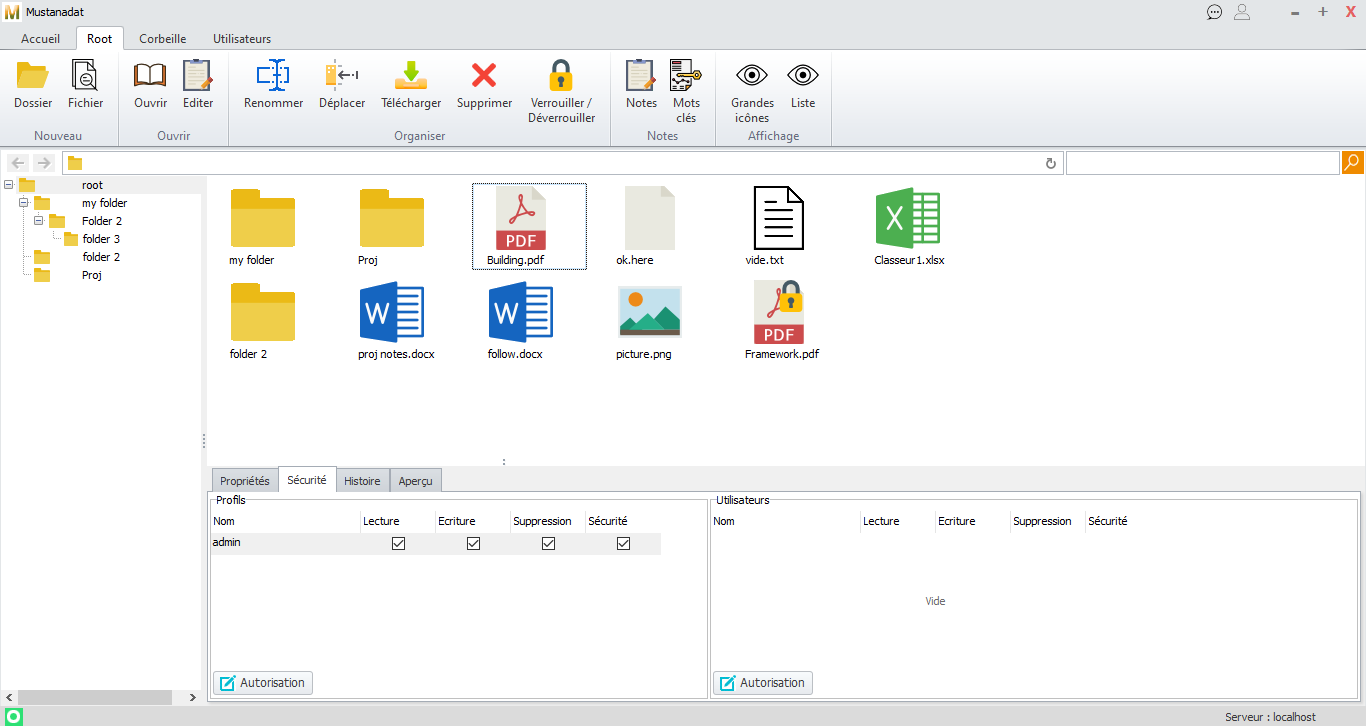Click Autorisation button under Utilisateurs
Image resolution: width=1366 pixels, height=726 pixels.
coord(763,683)
